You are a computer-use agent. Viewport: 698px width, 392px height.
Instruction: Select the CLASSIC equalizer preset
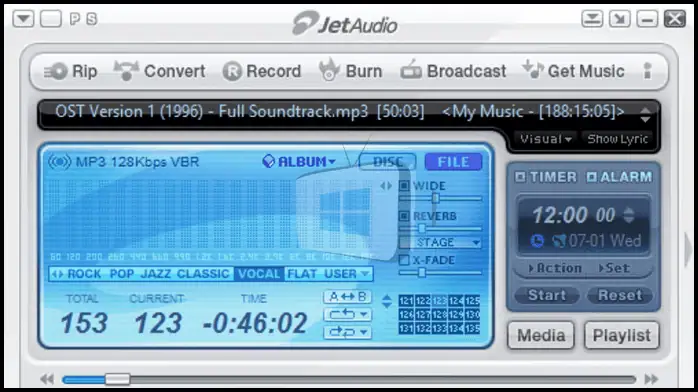pos(203,274)
